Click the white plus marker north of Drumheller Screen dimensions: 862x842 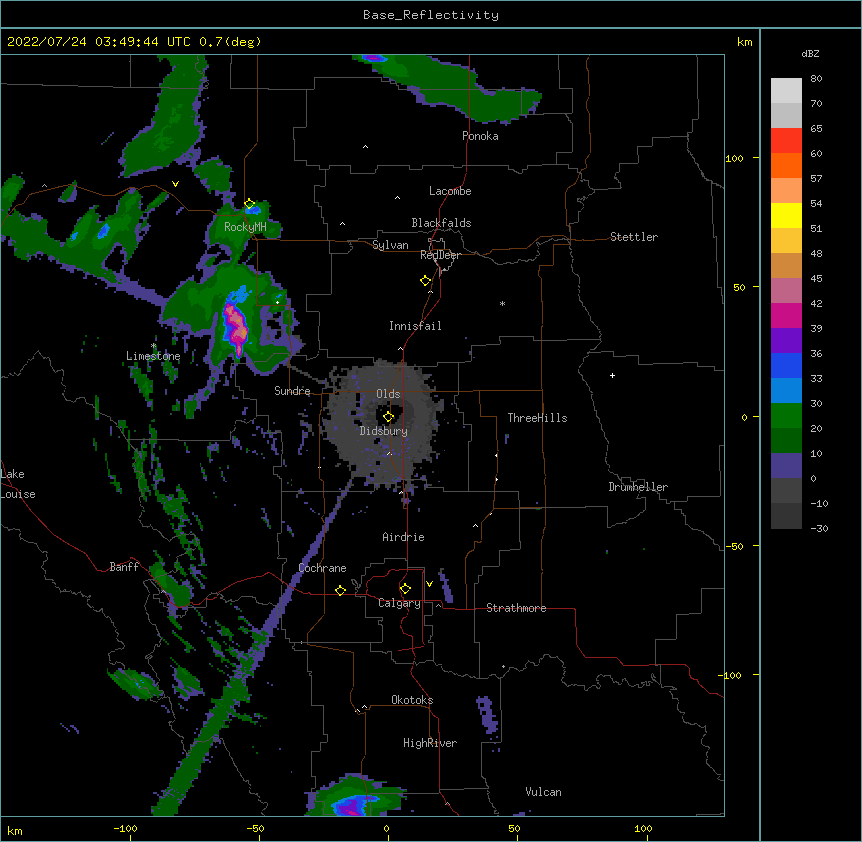(x=612, y=375)
